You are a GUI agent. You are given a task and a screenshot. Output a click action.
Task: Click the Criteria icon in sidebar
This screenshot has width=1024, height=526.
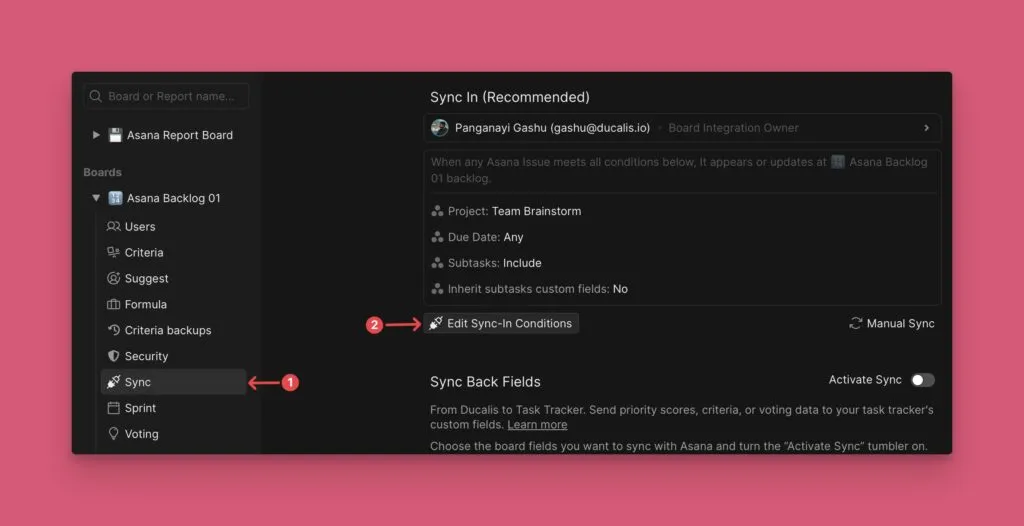[x=114, y=253]
